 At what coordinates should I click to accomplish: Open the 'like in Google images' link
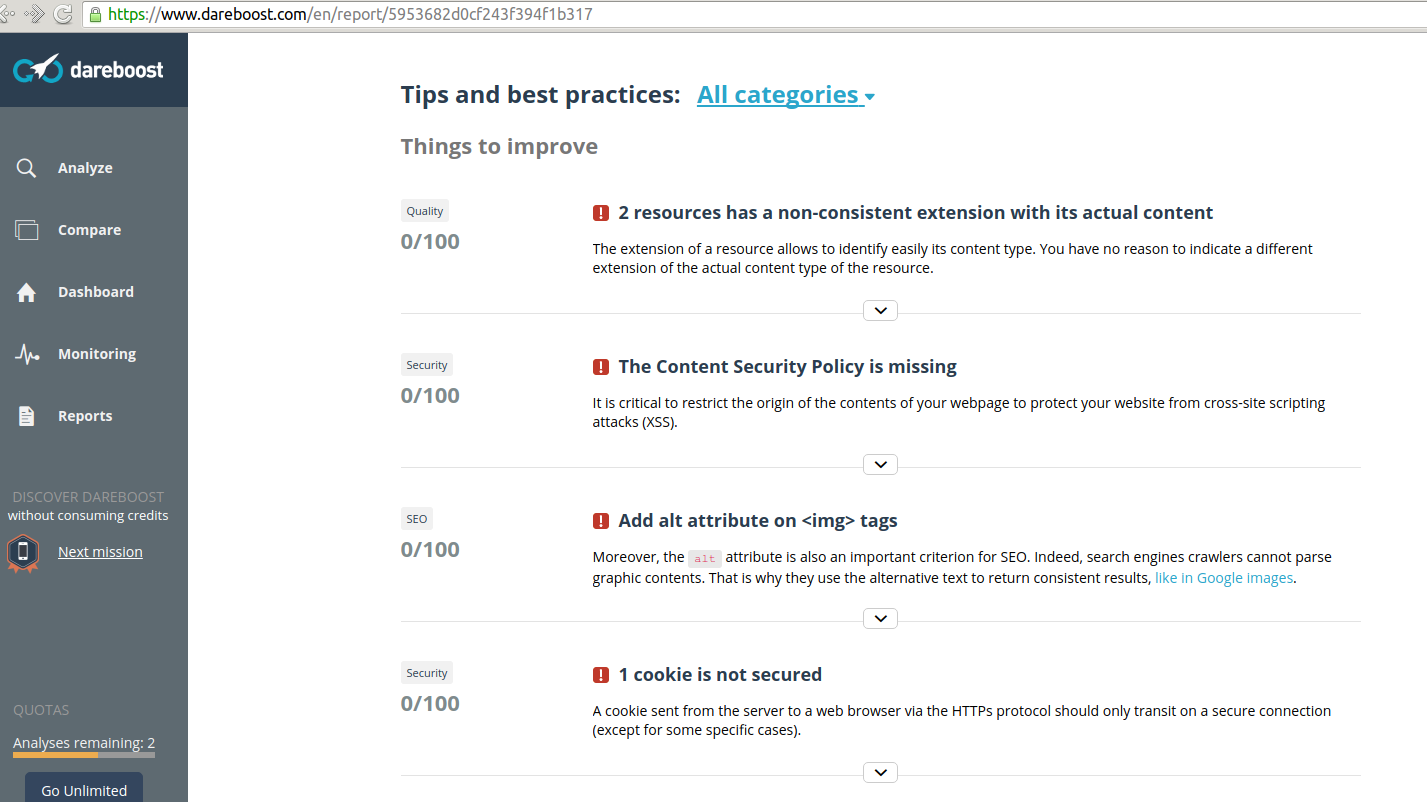coord(1224,578)
